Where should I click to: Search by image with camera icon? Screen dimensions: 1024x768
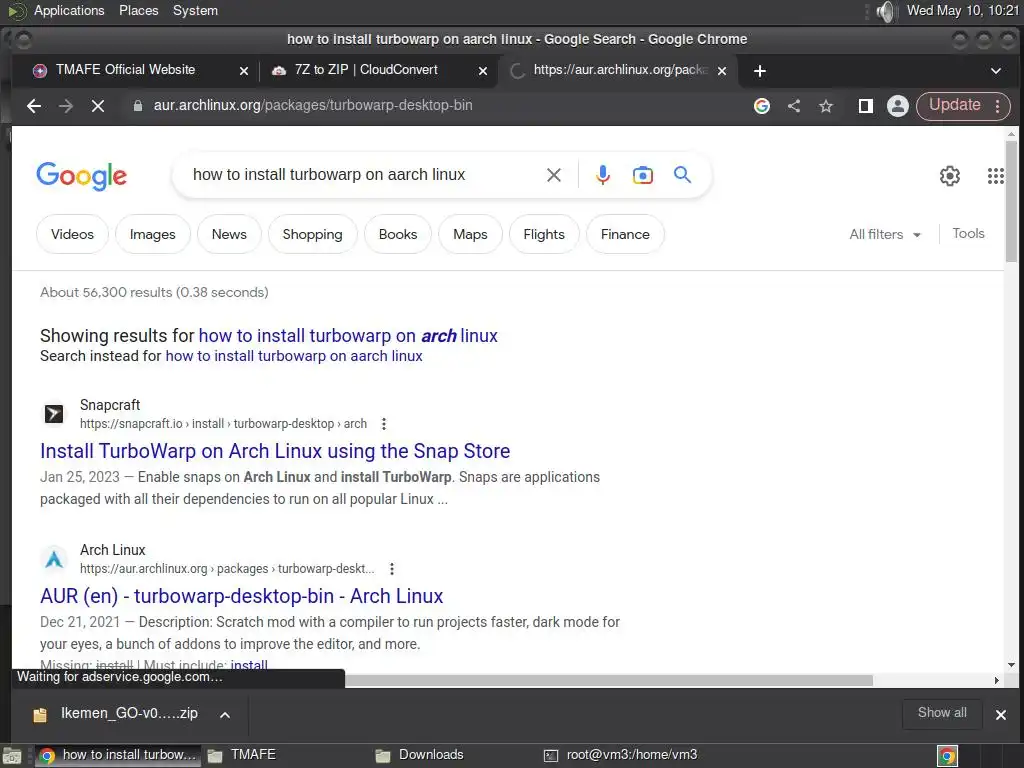(643, 175)
